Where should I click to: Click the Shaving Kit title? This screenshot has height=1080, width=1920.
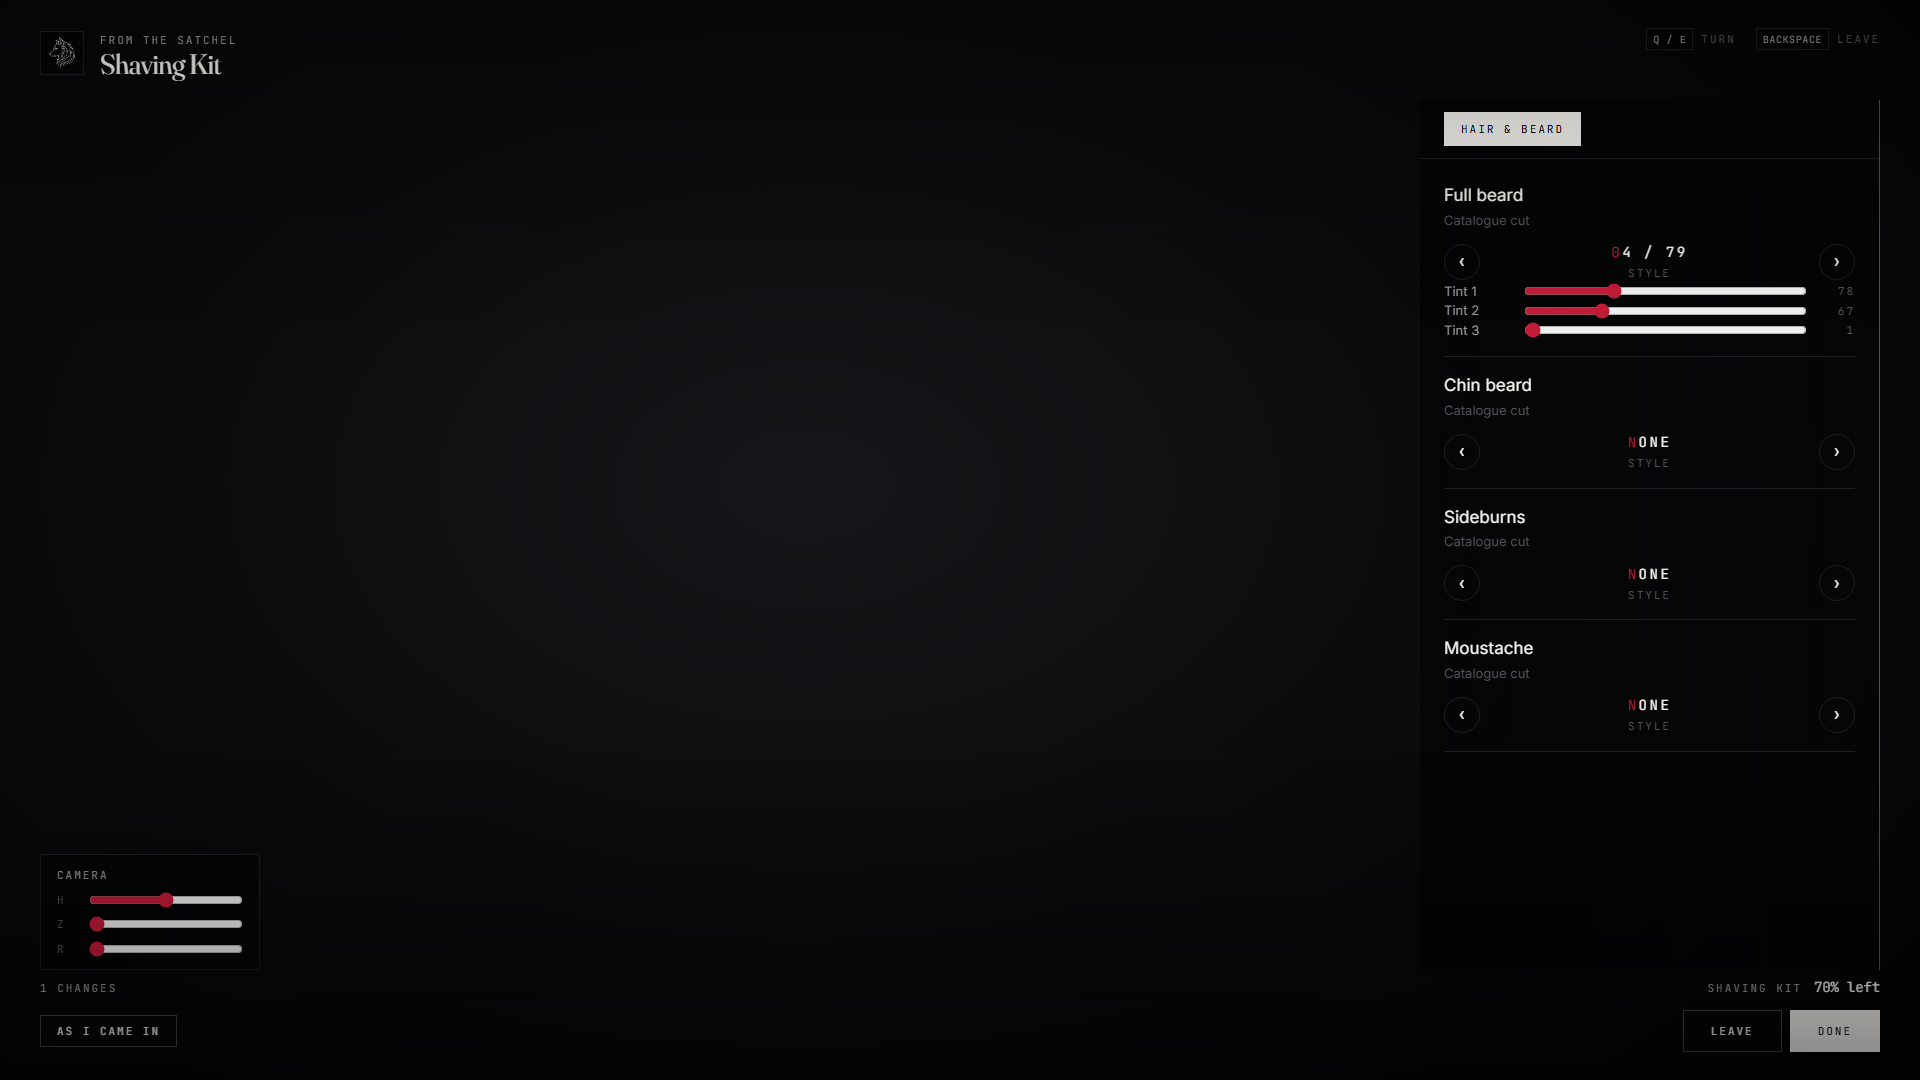pos(160,65)
